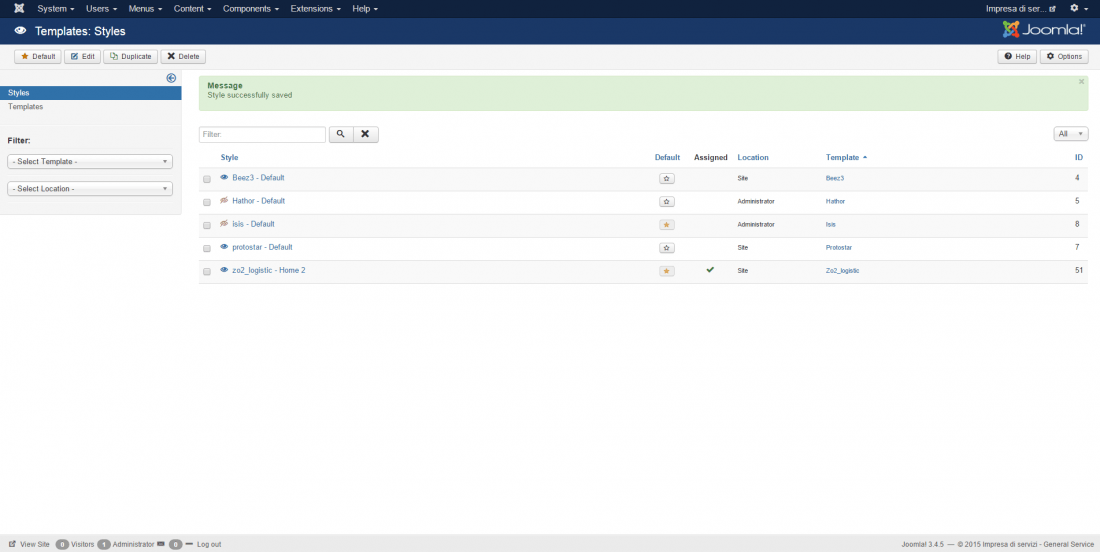Switch to the Templates sidebar item
1100x552 pixels.
(x=25, y=107)
